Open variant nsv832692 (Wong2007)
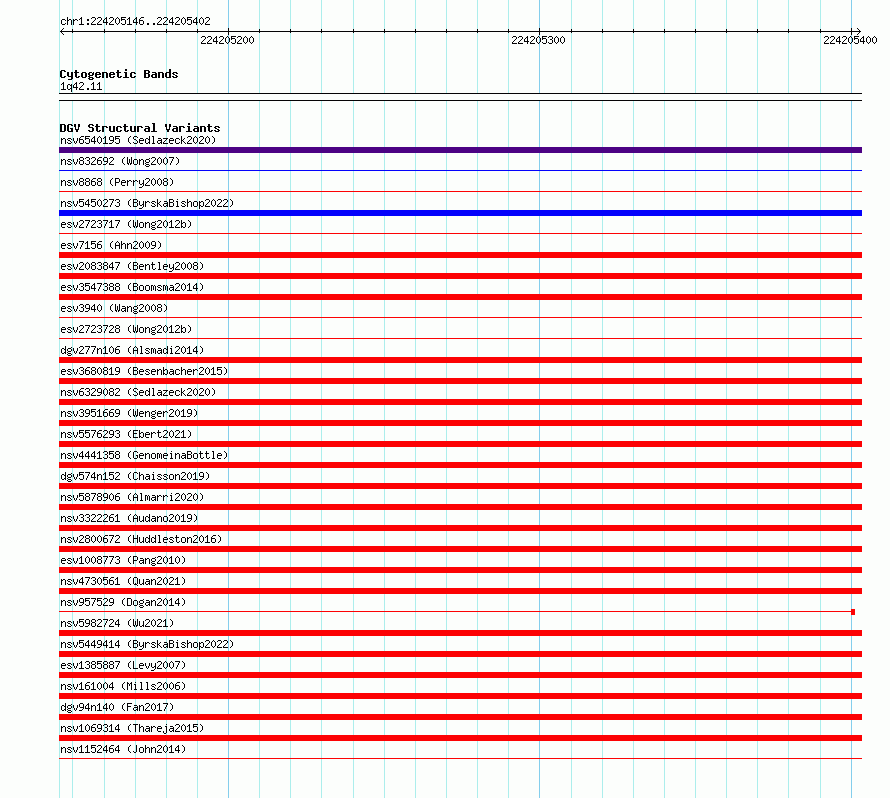 [x=120, y=161]
